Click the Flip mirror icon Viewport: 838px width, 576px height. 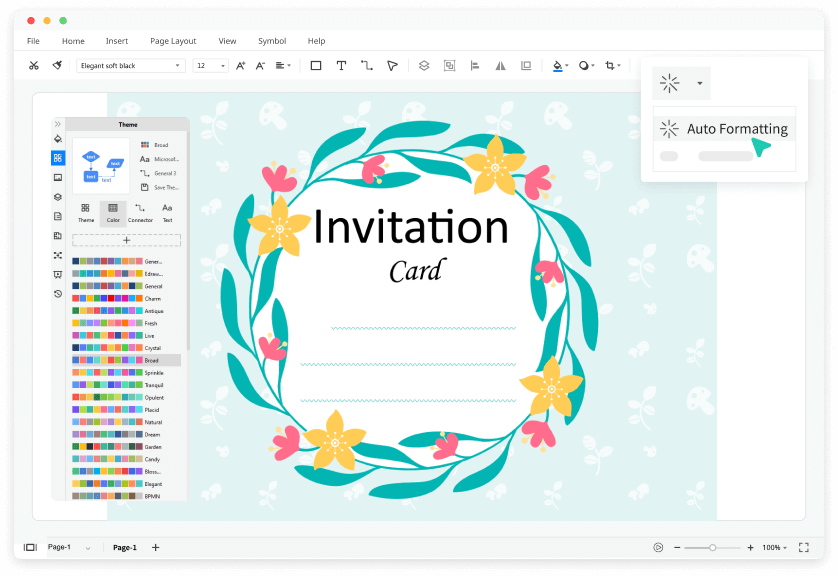[500, 65]
